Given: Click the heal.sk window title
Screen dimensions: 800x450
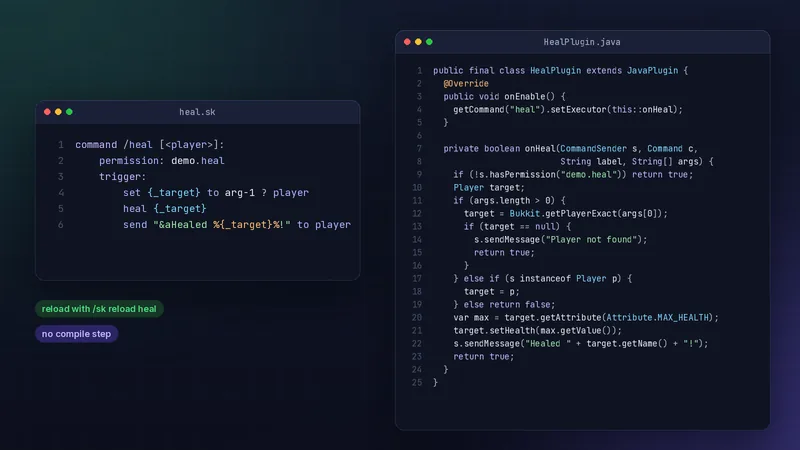Looking at the screenshot, I should coord(197,112).
